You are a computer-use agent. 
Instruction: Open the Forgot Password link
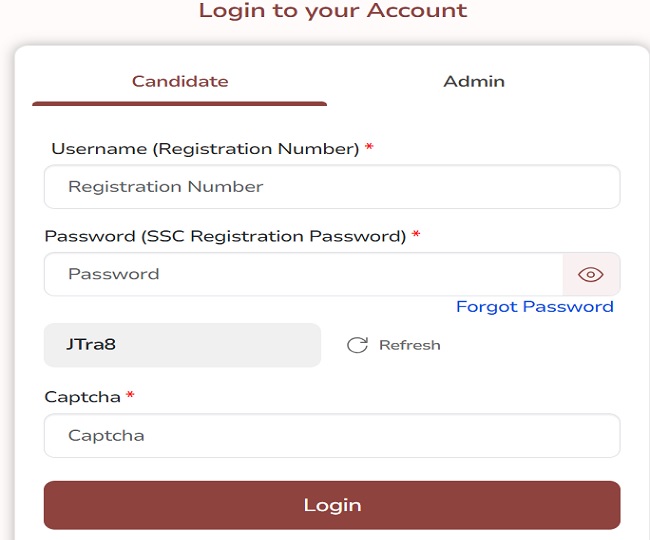click(x=534, y=307)
